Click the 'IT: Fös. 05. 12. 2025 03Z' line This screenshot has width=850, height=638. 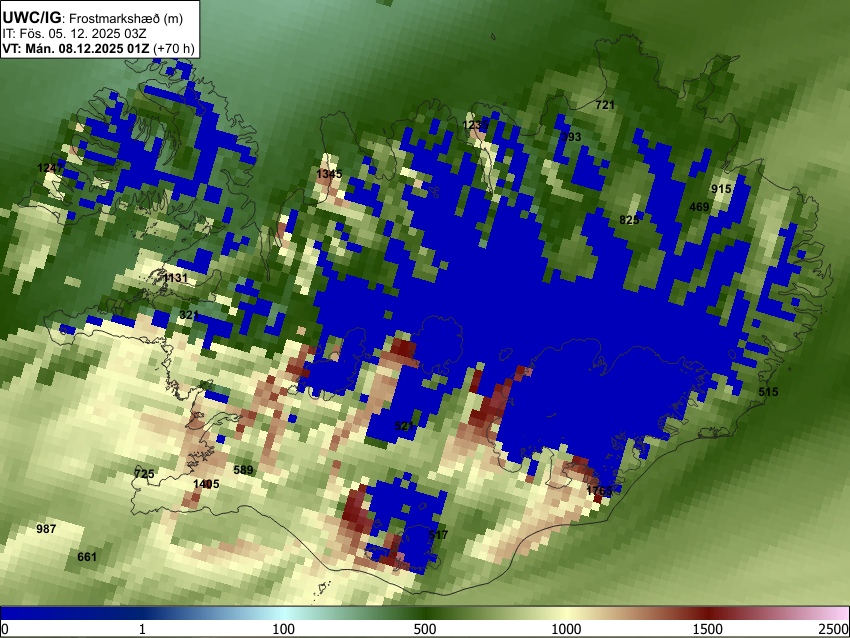coord(74,34)
